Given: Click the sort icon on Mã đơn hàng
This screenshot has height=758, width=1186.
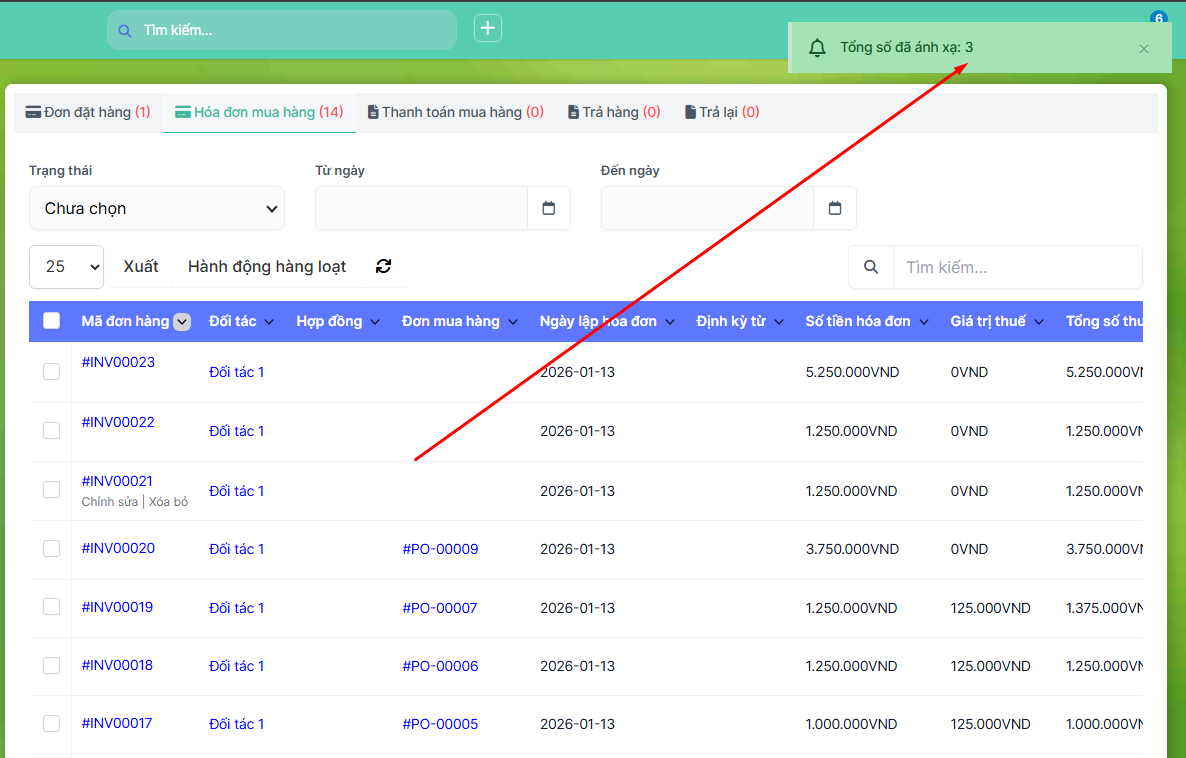Looking at the screenshot, I should coord(182,322).
